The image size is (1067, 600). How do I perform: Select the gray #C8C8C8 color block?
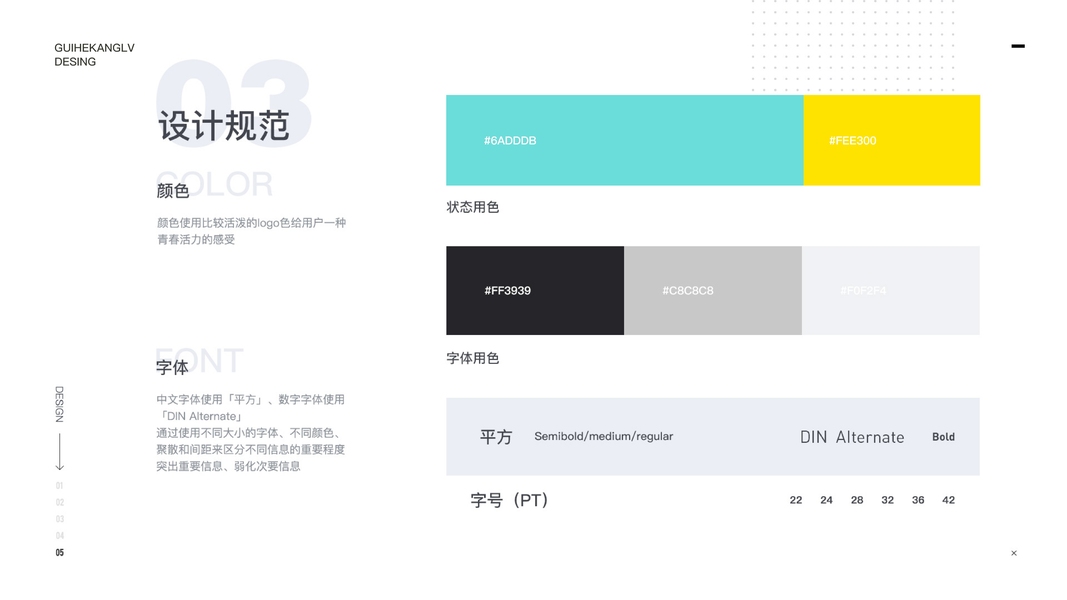point(712,290)
